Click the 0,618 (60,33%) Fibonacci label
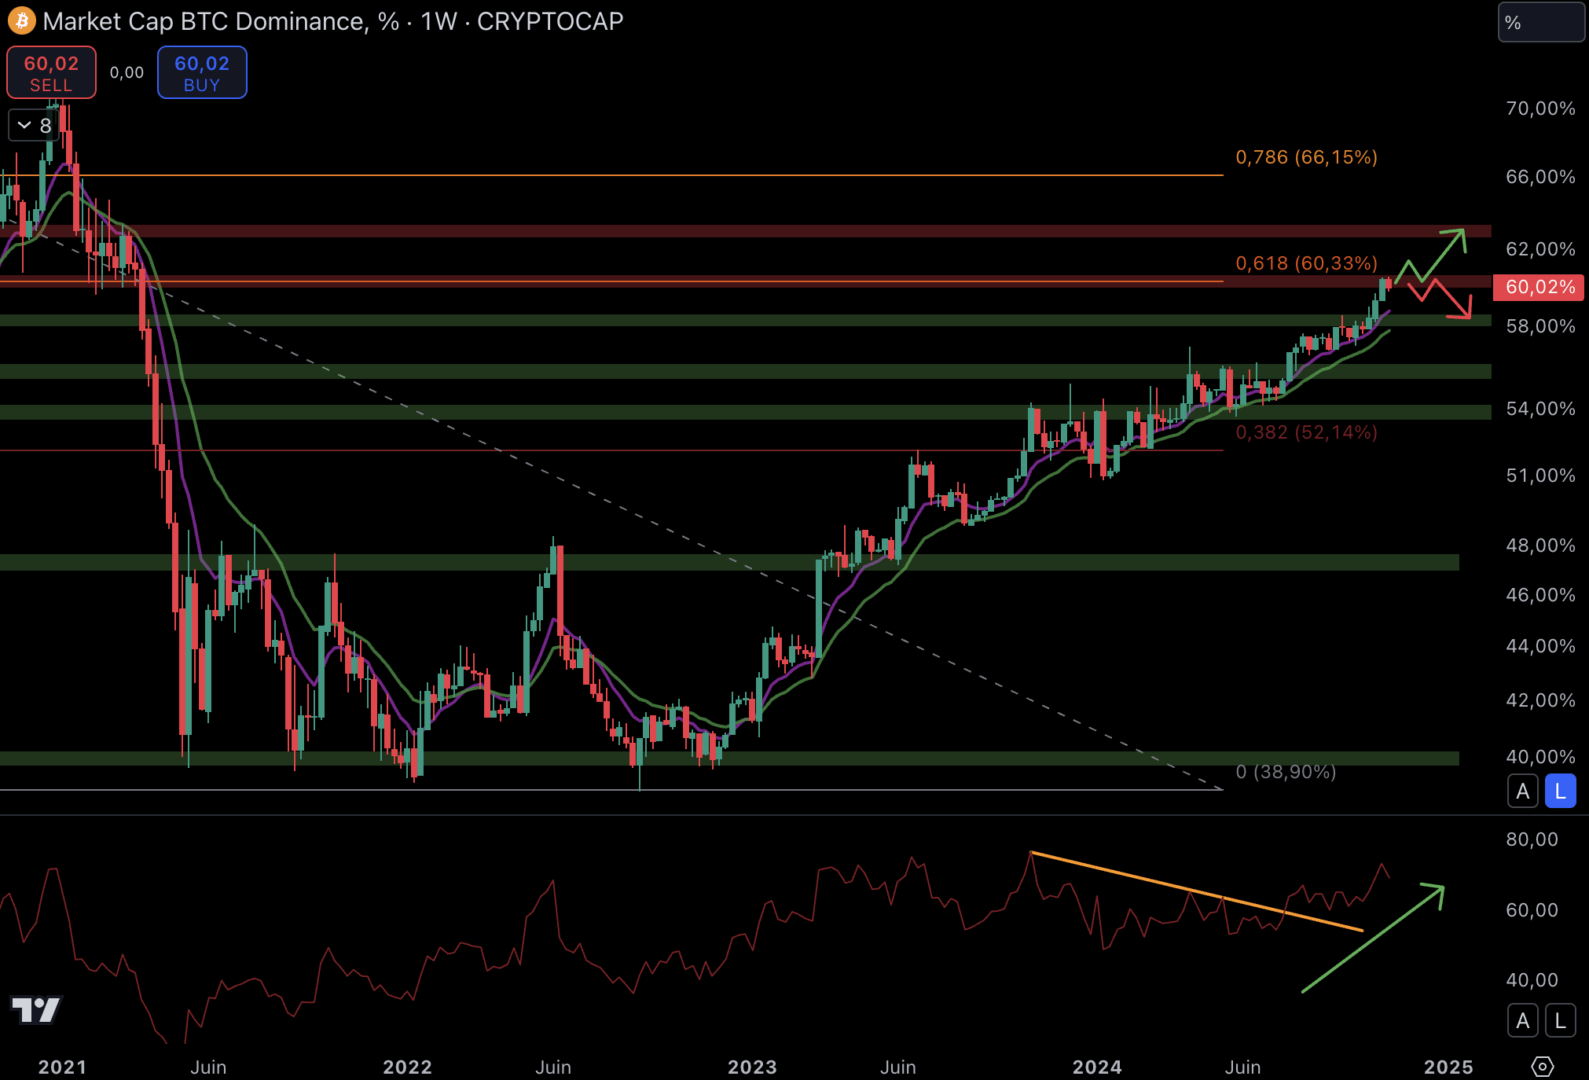 coord(1306,263)
